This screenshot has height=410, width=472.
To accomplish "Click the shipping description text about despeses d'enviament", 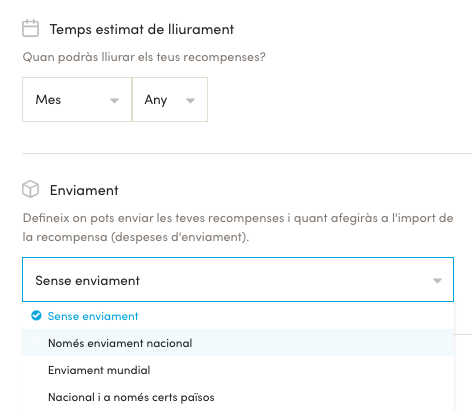I will (x=238, y=227).
